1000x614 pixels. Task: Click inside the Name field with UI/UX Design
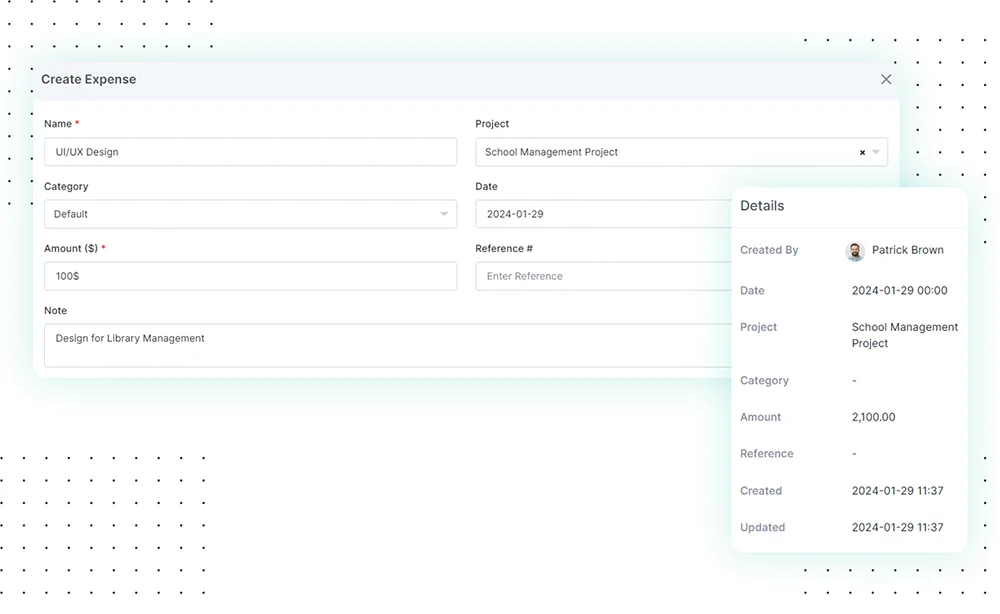point(250,152)
